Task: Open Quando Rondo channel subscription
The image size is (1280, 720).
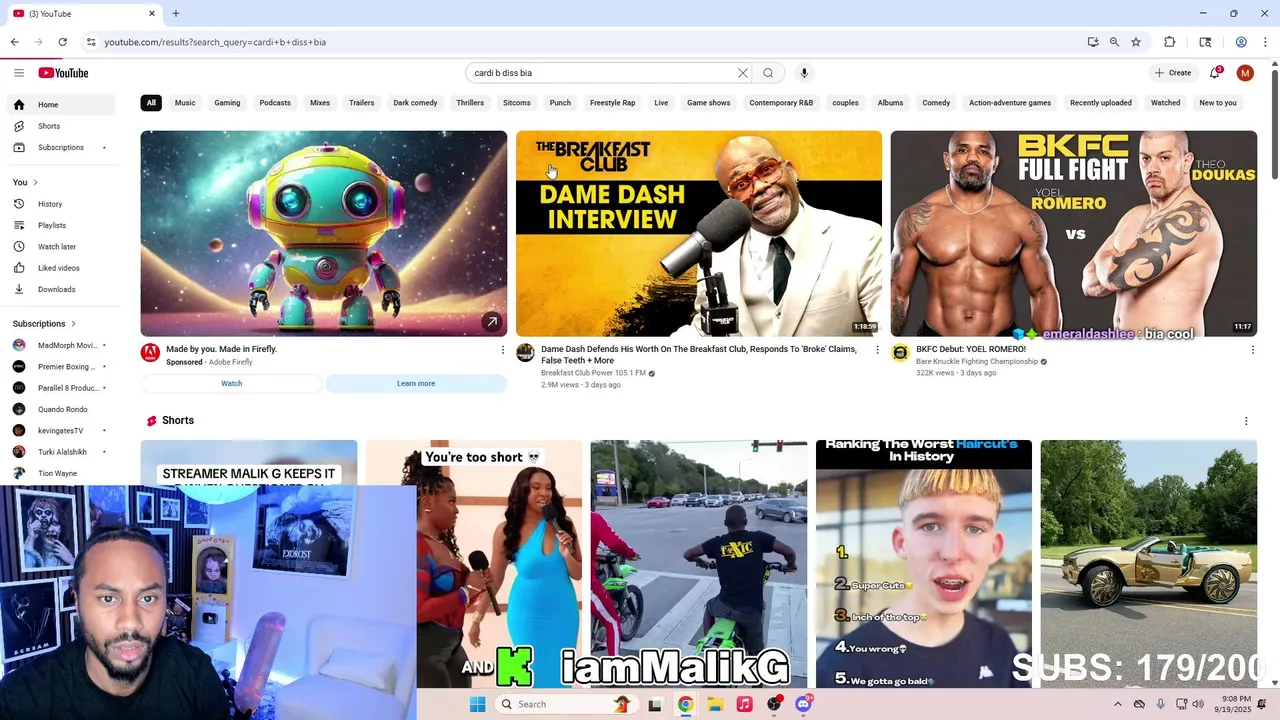Action: click(x=60, y=409)
